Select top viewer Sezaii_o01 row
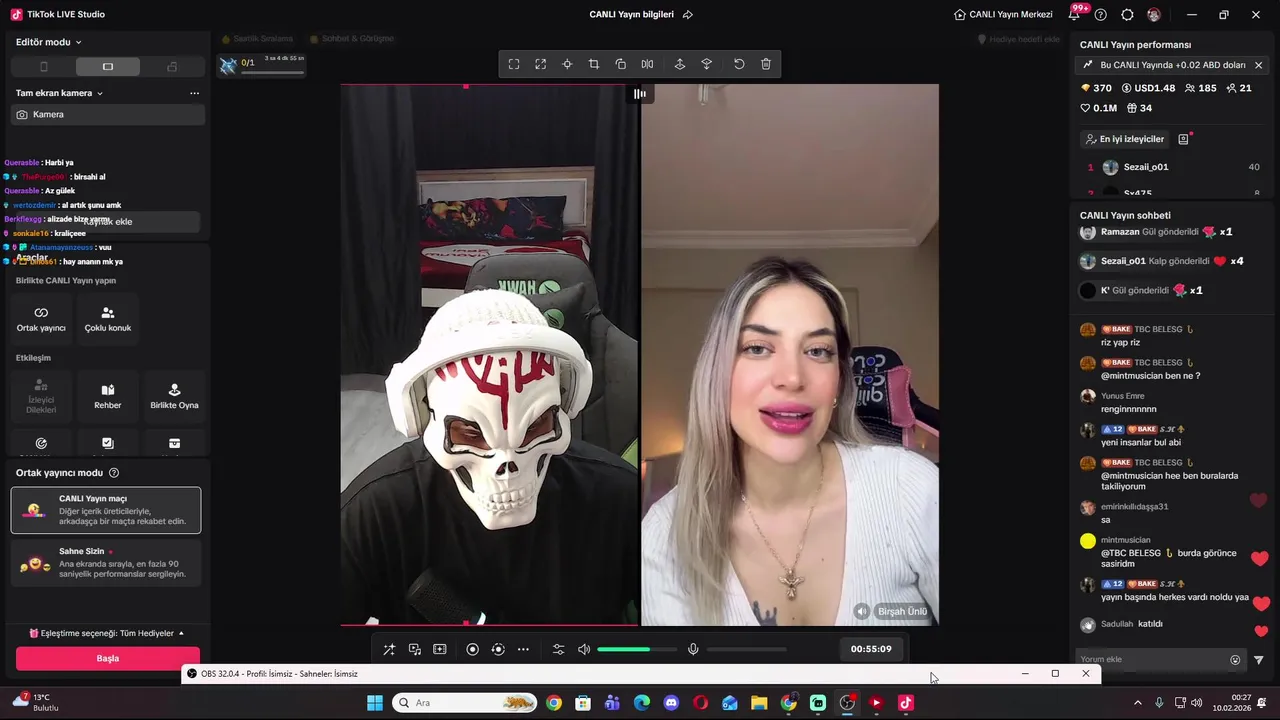This screenshot has height=720, width=1280. (x=1173, y=167)
